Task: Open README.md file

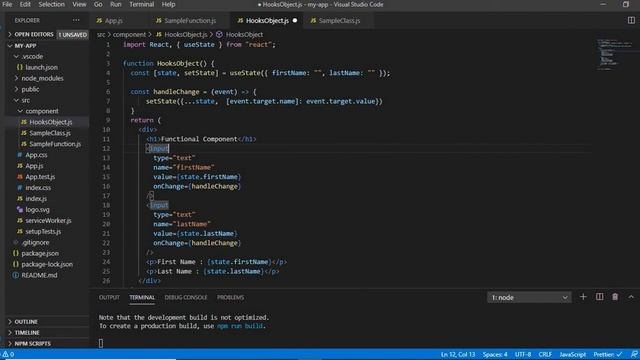Action: (x=39, y=276)
